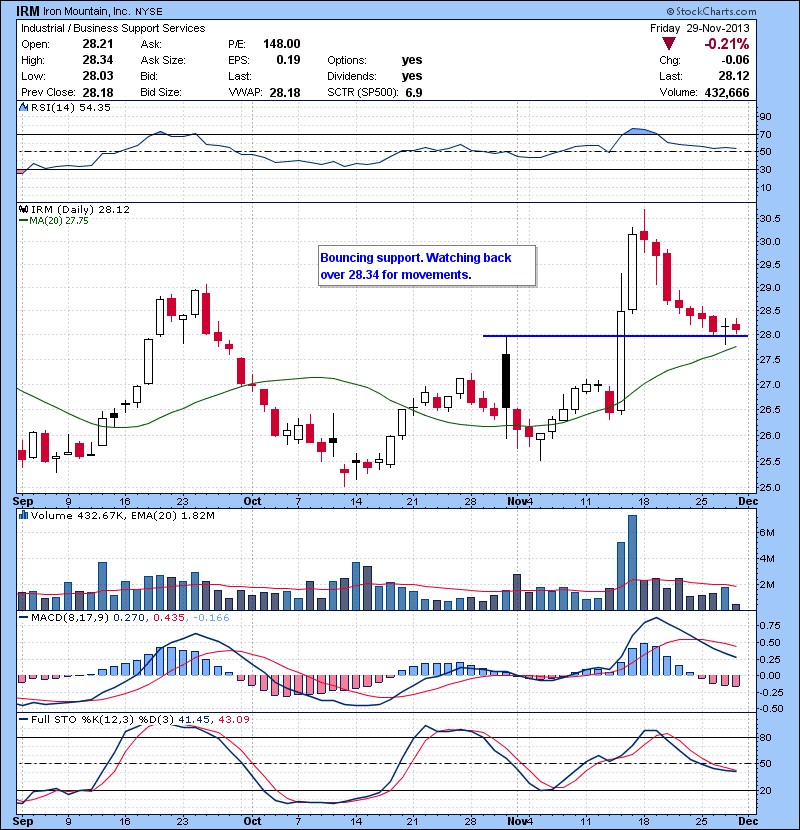The height and width of the screenshot is (830, 800).
Task: Click the -0.21% percent change
Action: coord(726,44)
